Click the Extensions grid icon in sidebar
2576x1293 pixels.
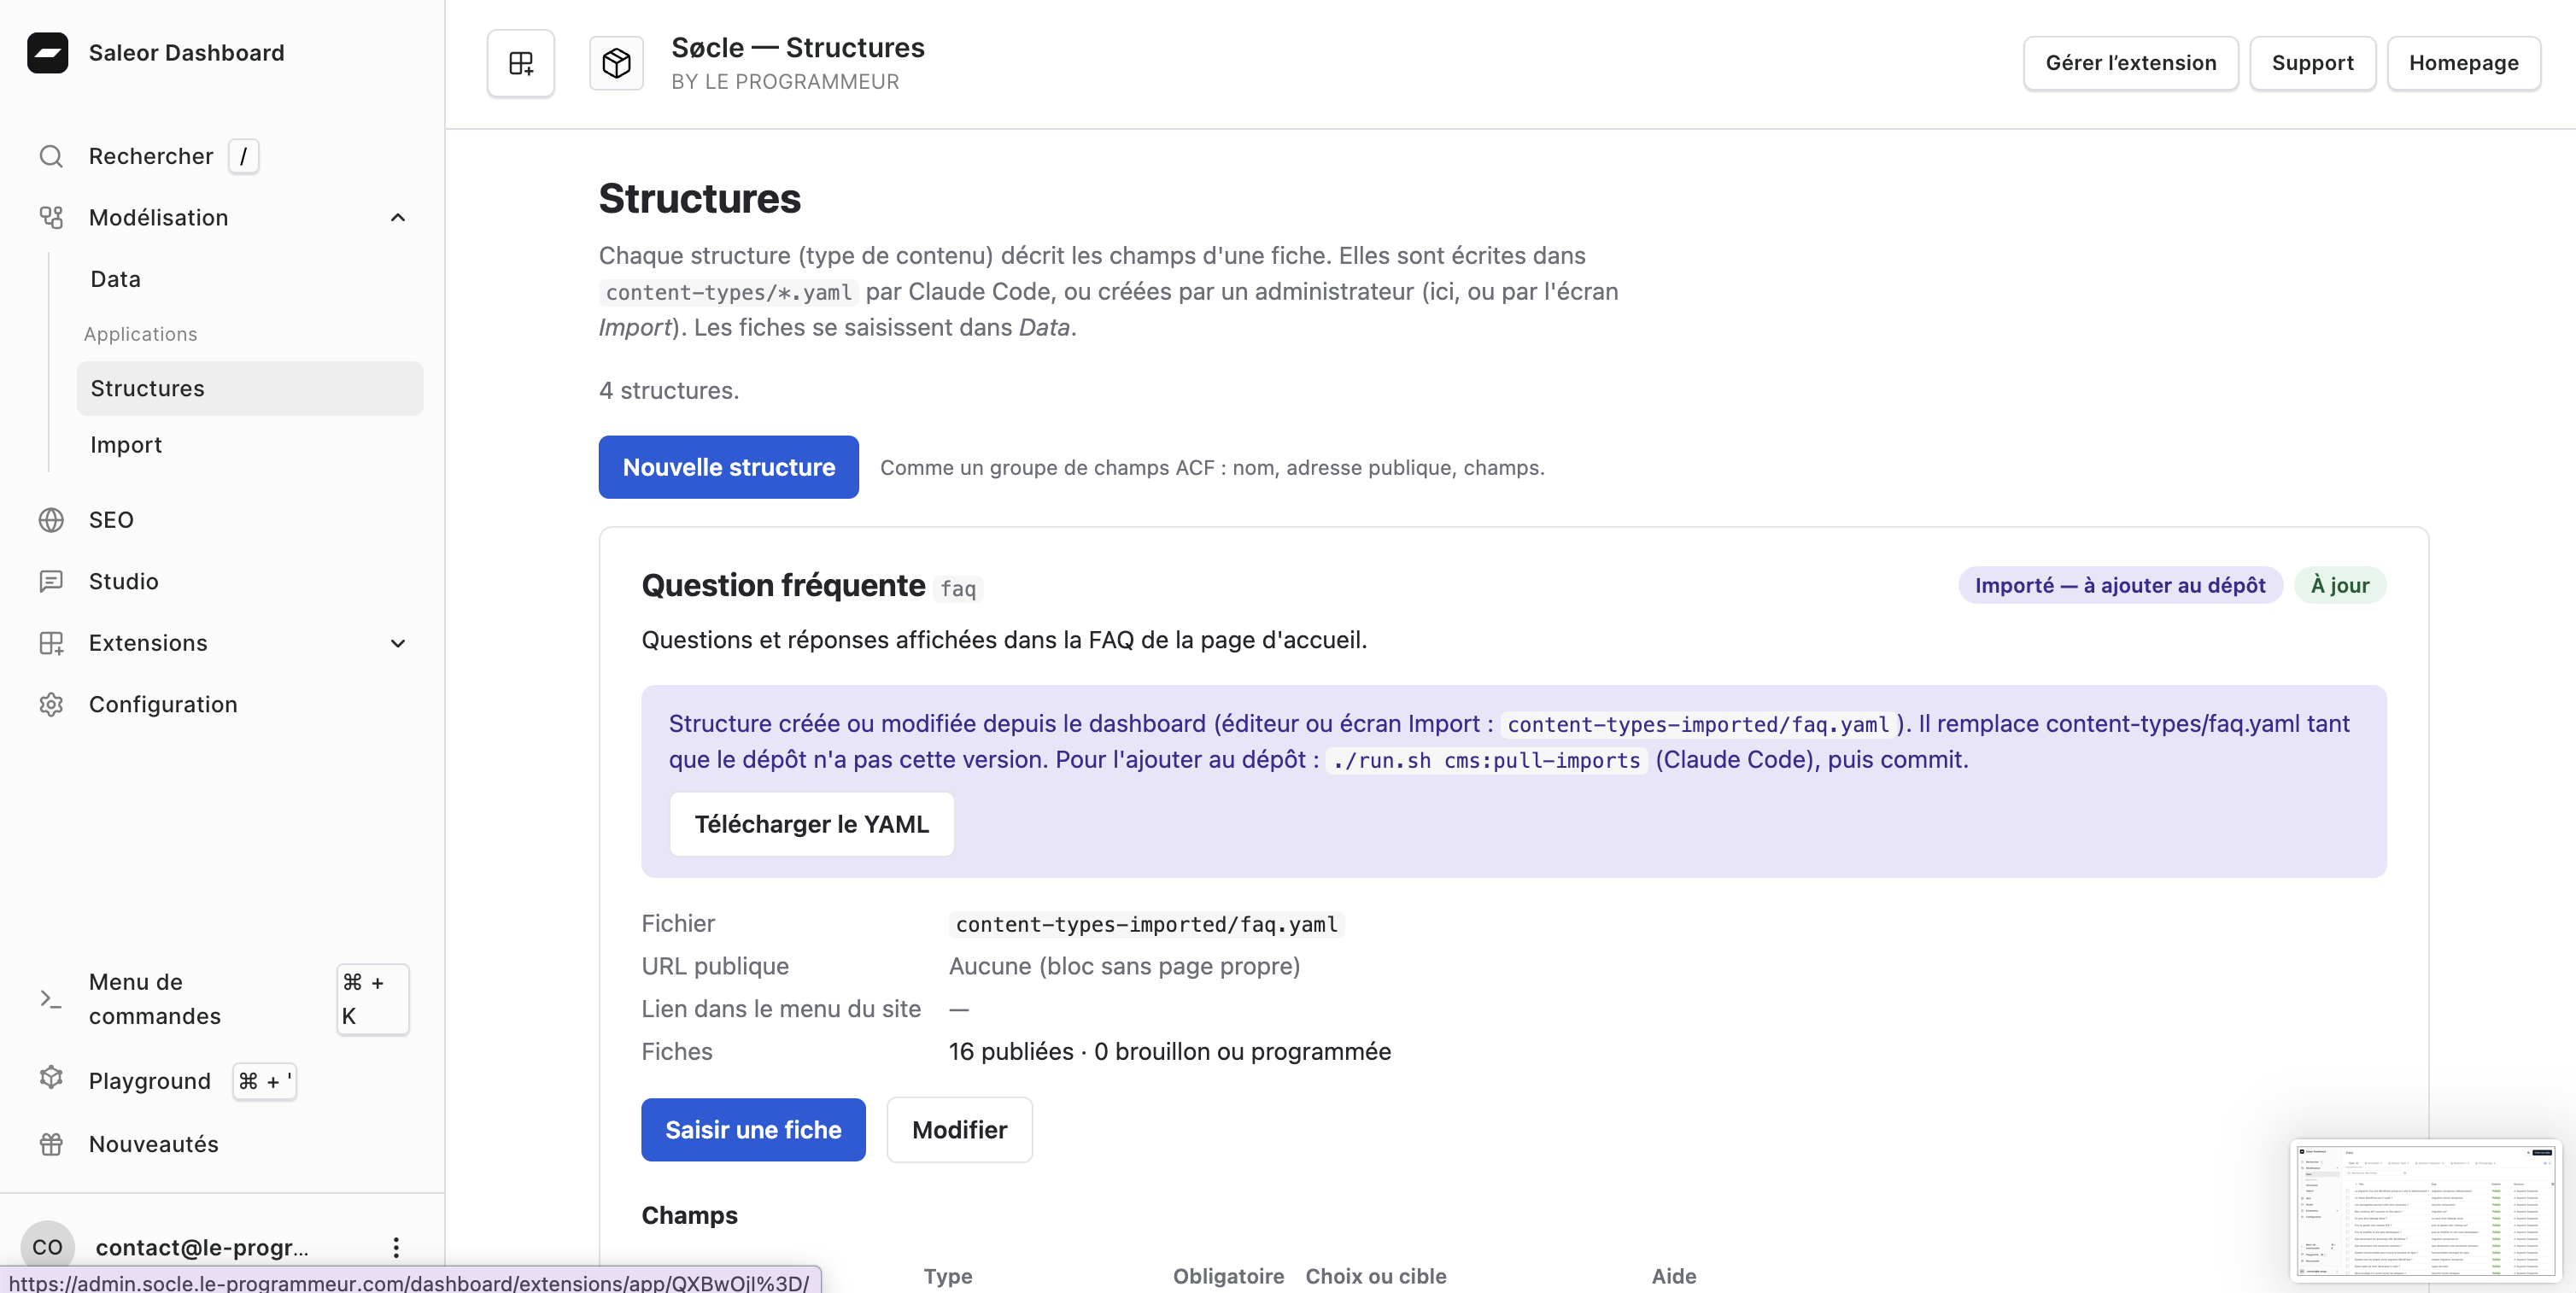[x=51, y=643]
